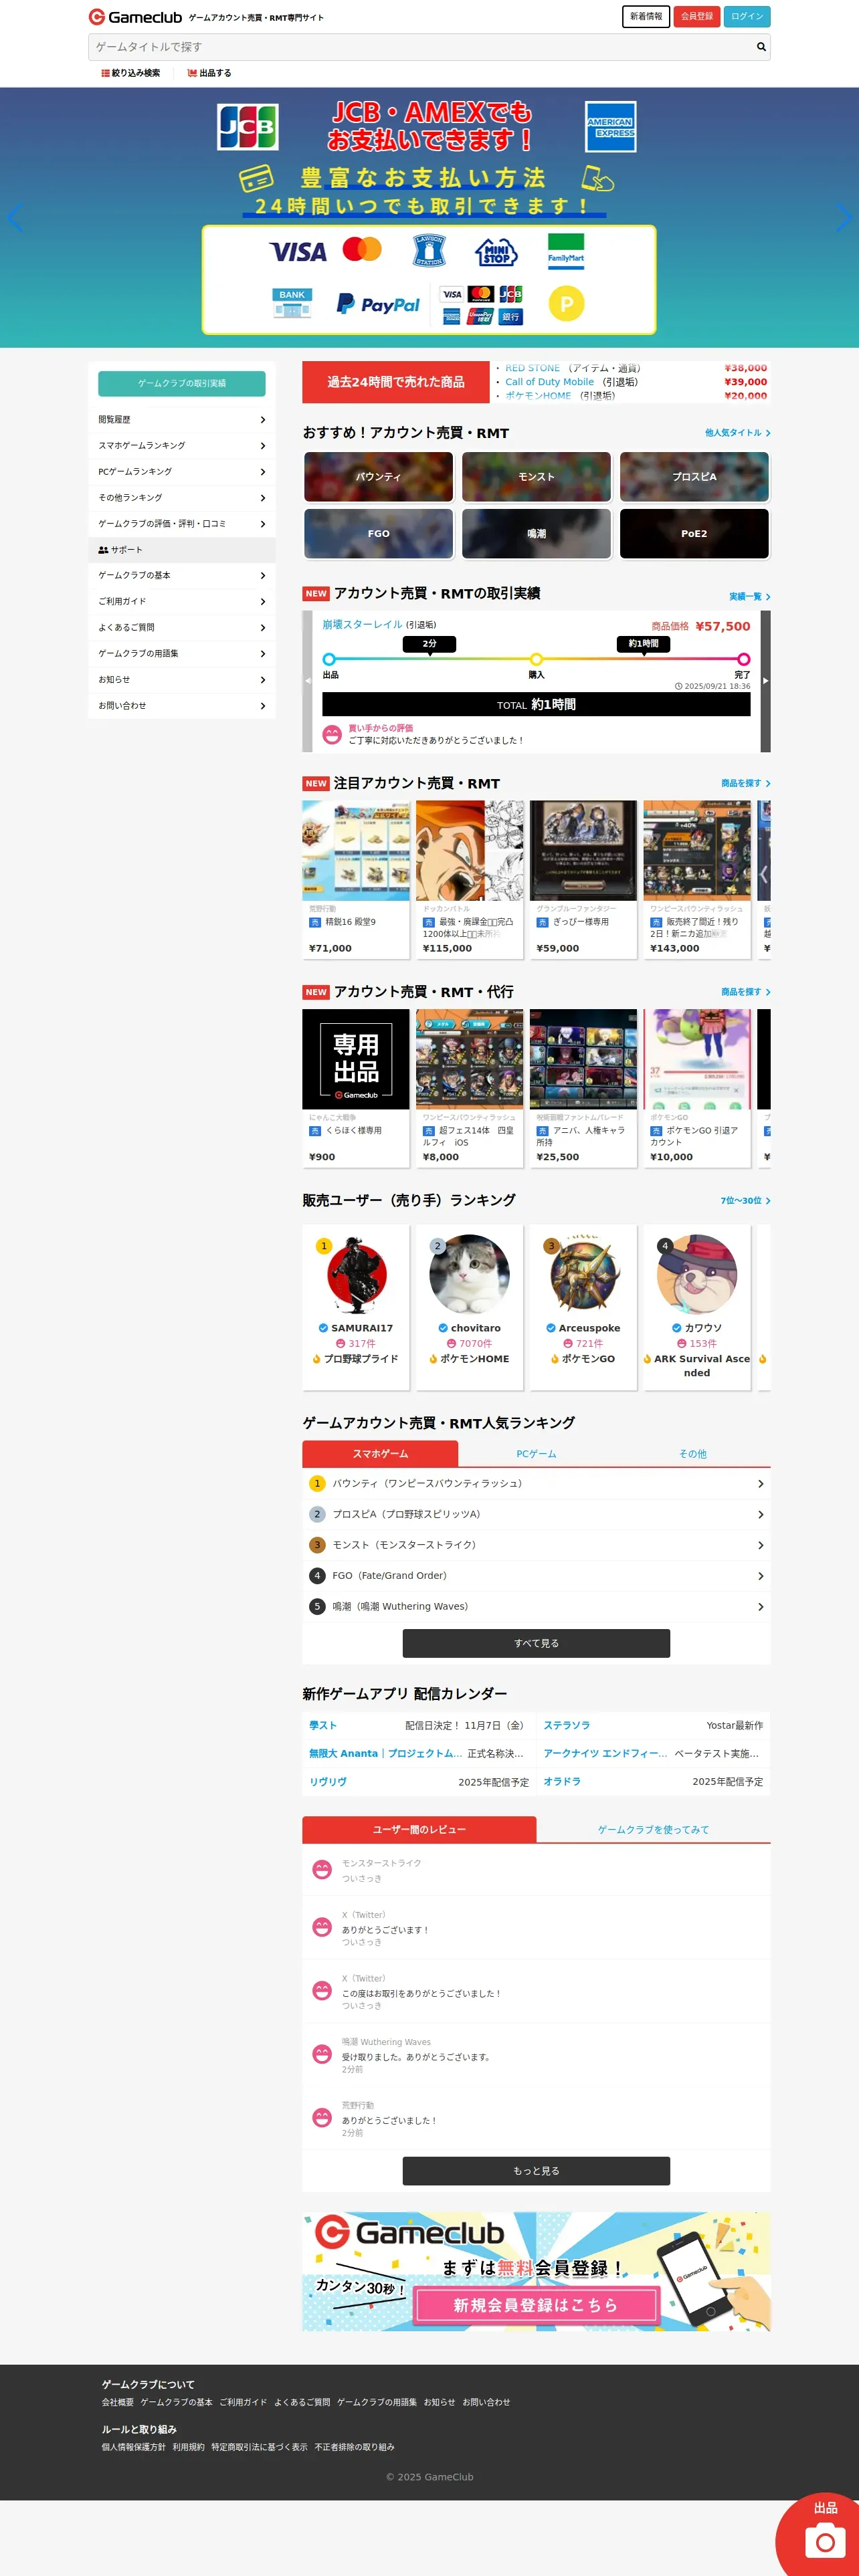Expand その他ランキング sidebar item

(x=182, y=498)
